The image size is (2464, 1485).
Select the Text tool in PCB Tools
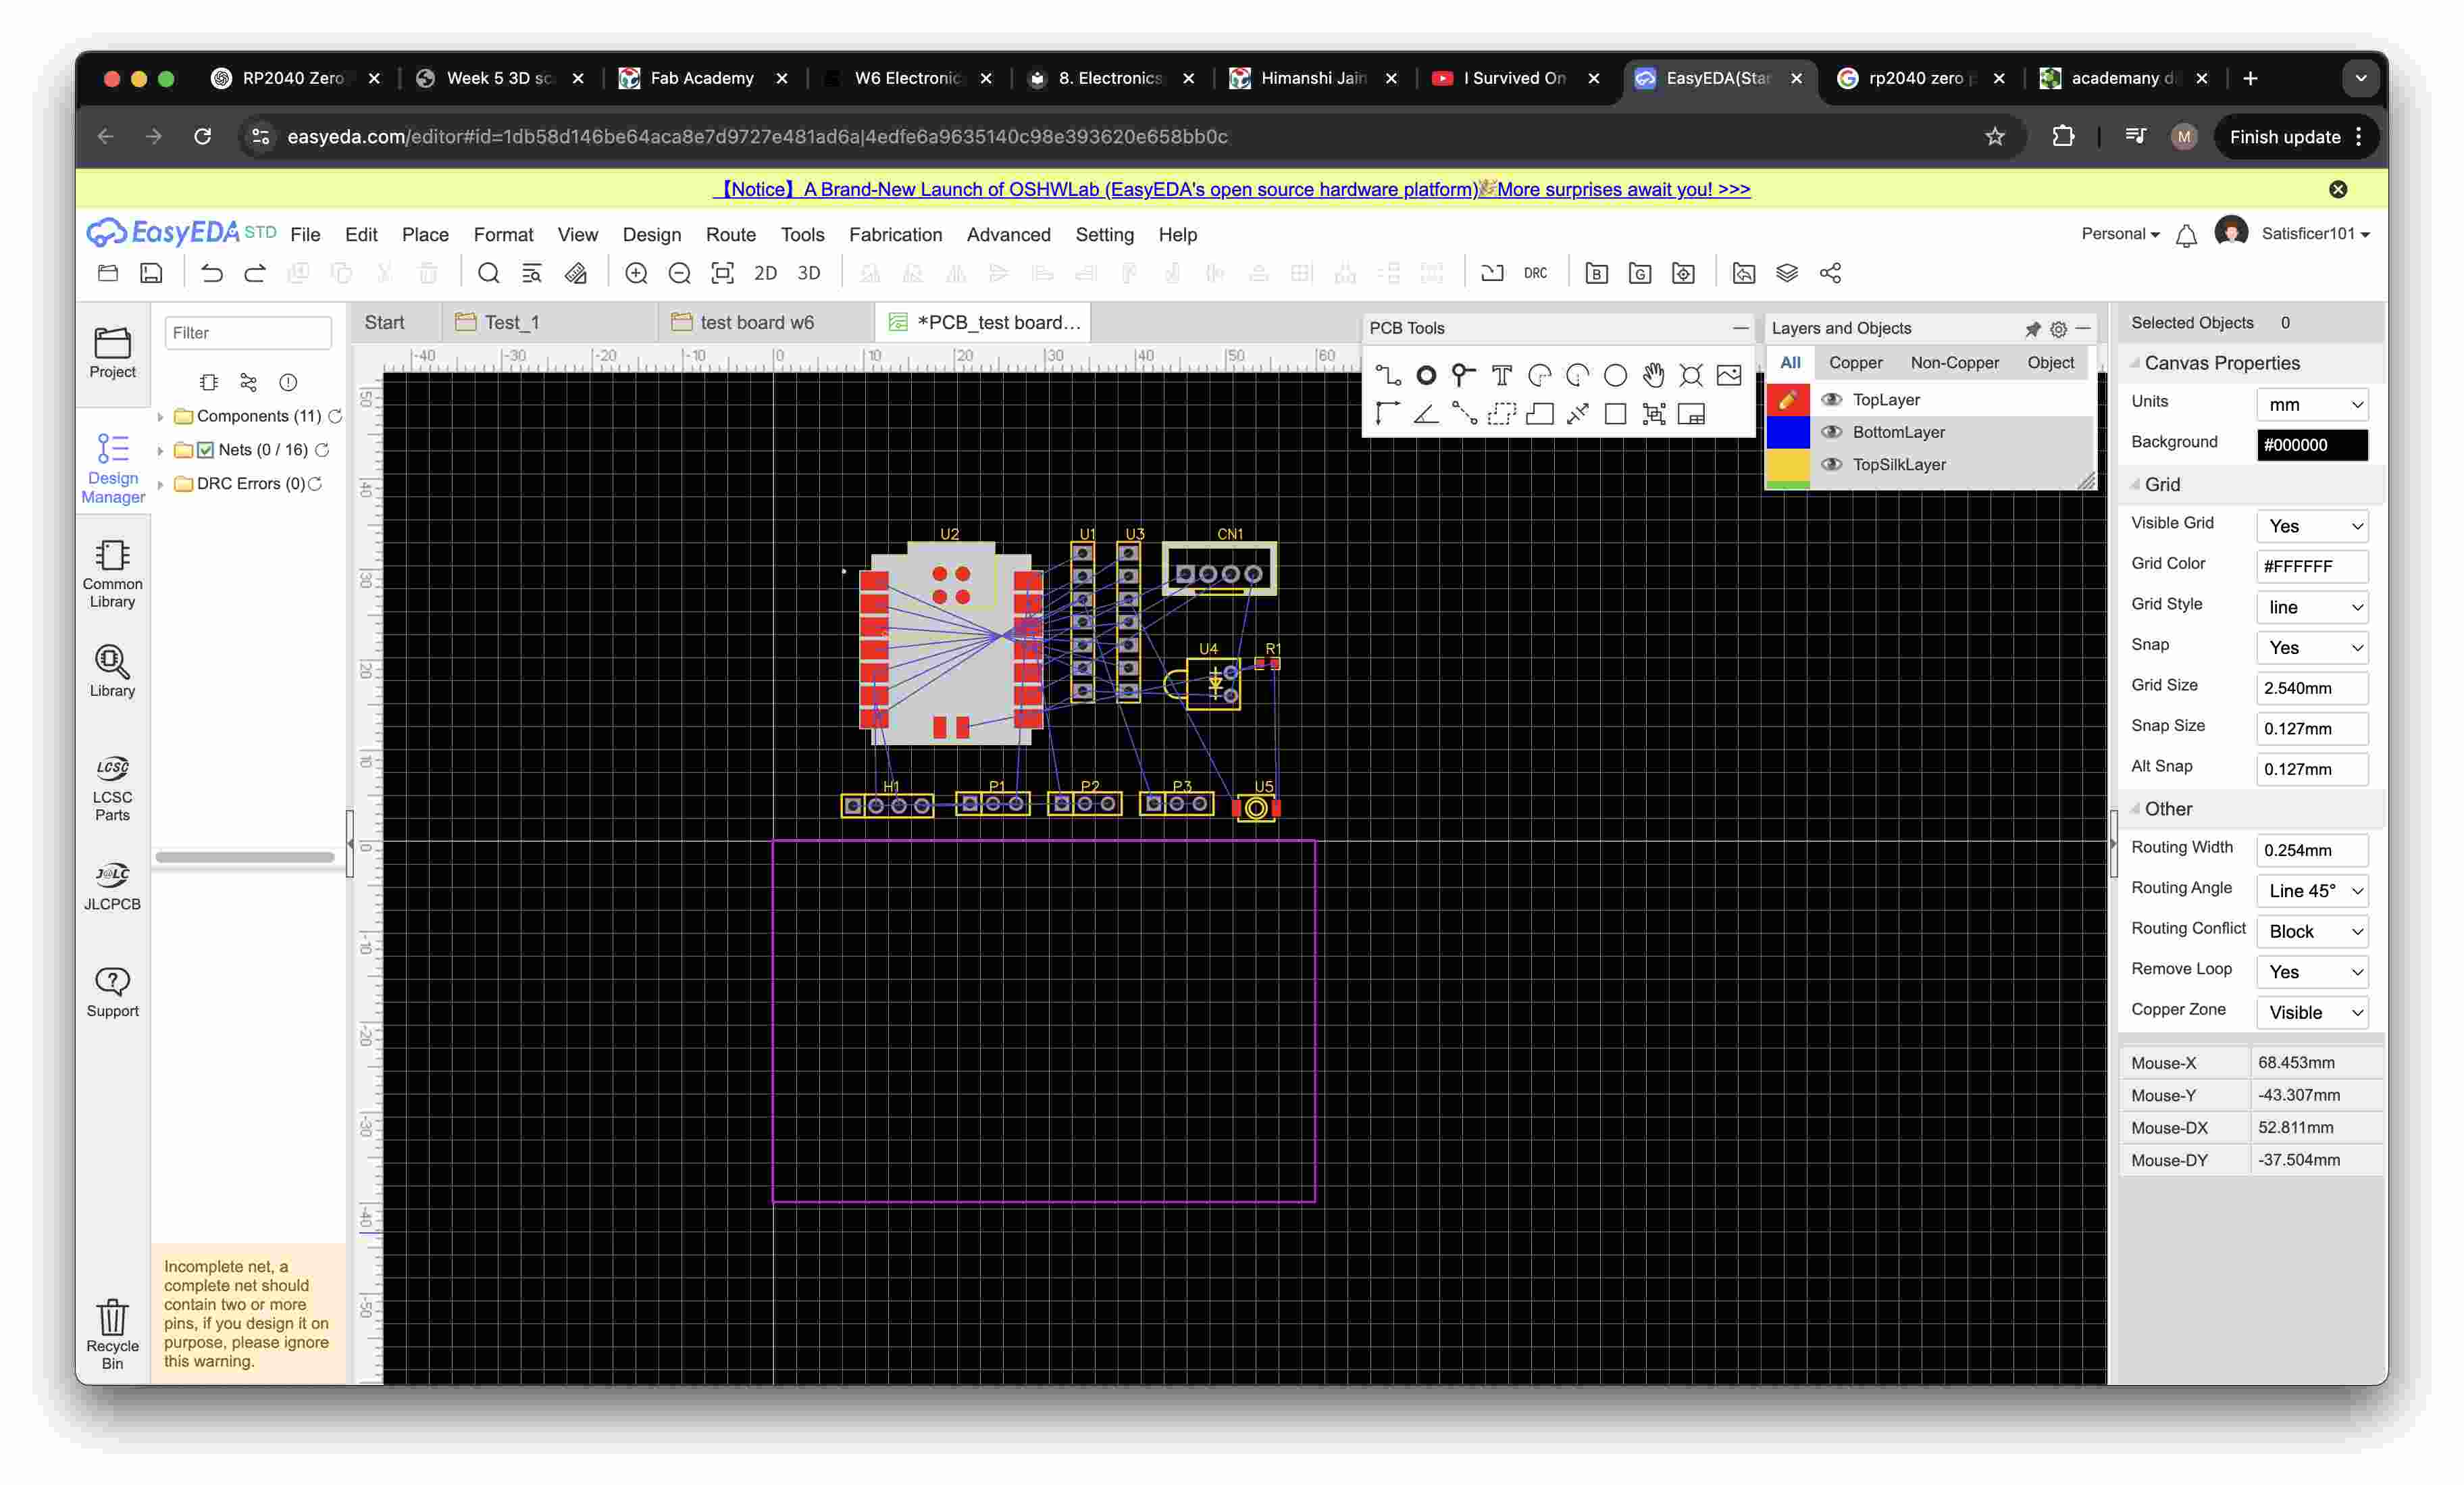[x=1501, y=376]
